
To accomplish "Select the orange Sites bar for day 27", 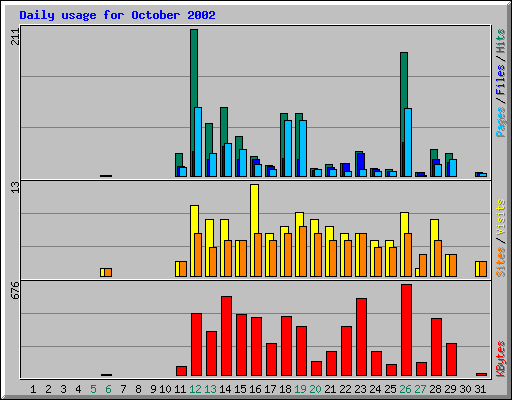I will click(423, 265).
